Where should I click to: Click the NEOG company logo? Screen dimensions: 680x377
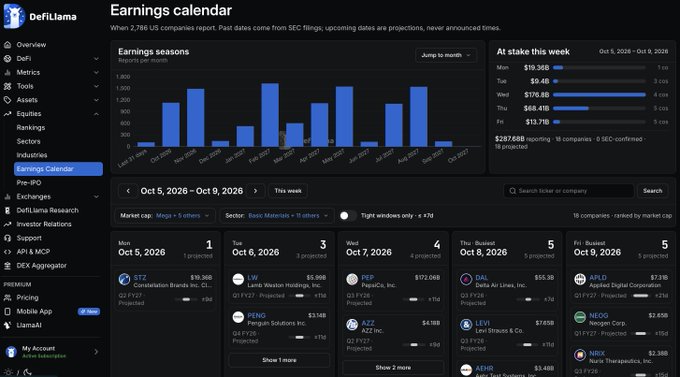(580, 317)
